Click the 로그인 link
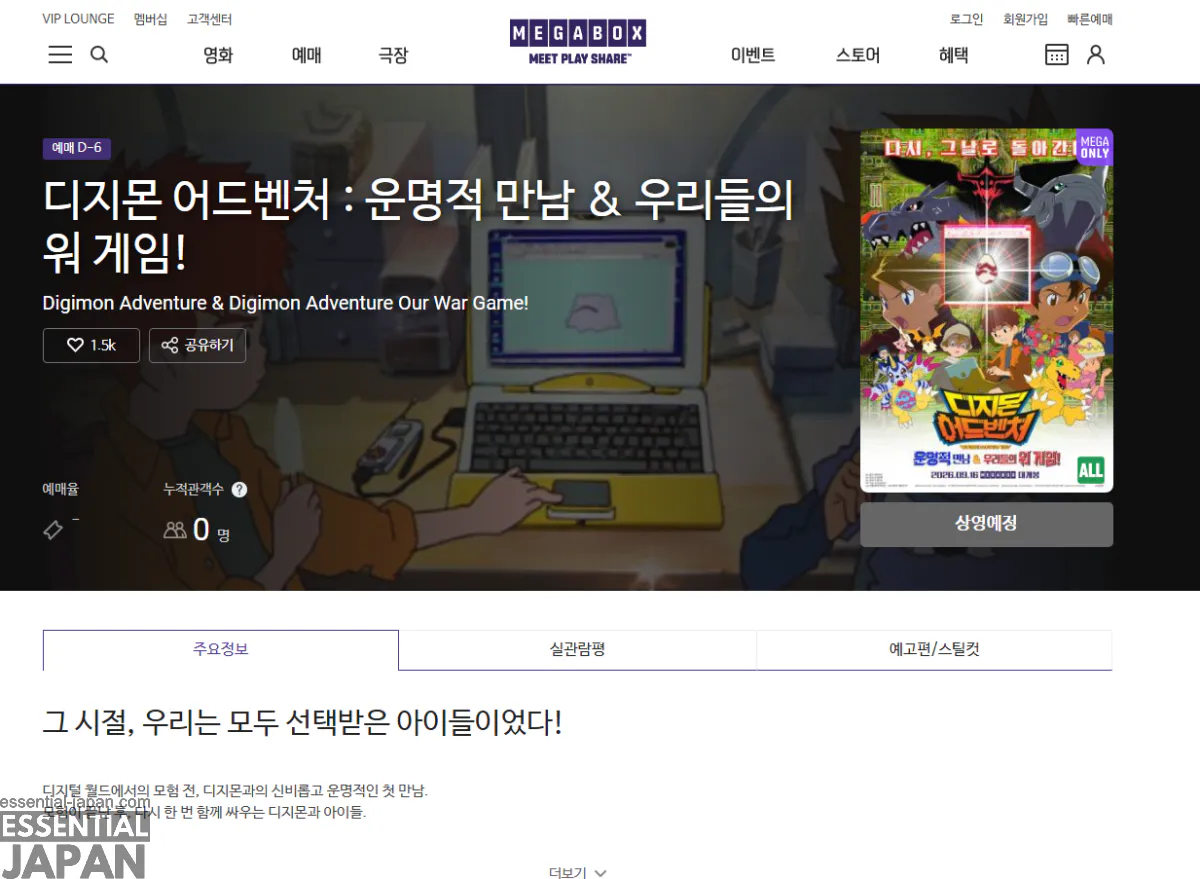1200x879 pixels. click(x=966, y=19)
